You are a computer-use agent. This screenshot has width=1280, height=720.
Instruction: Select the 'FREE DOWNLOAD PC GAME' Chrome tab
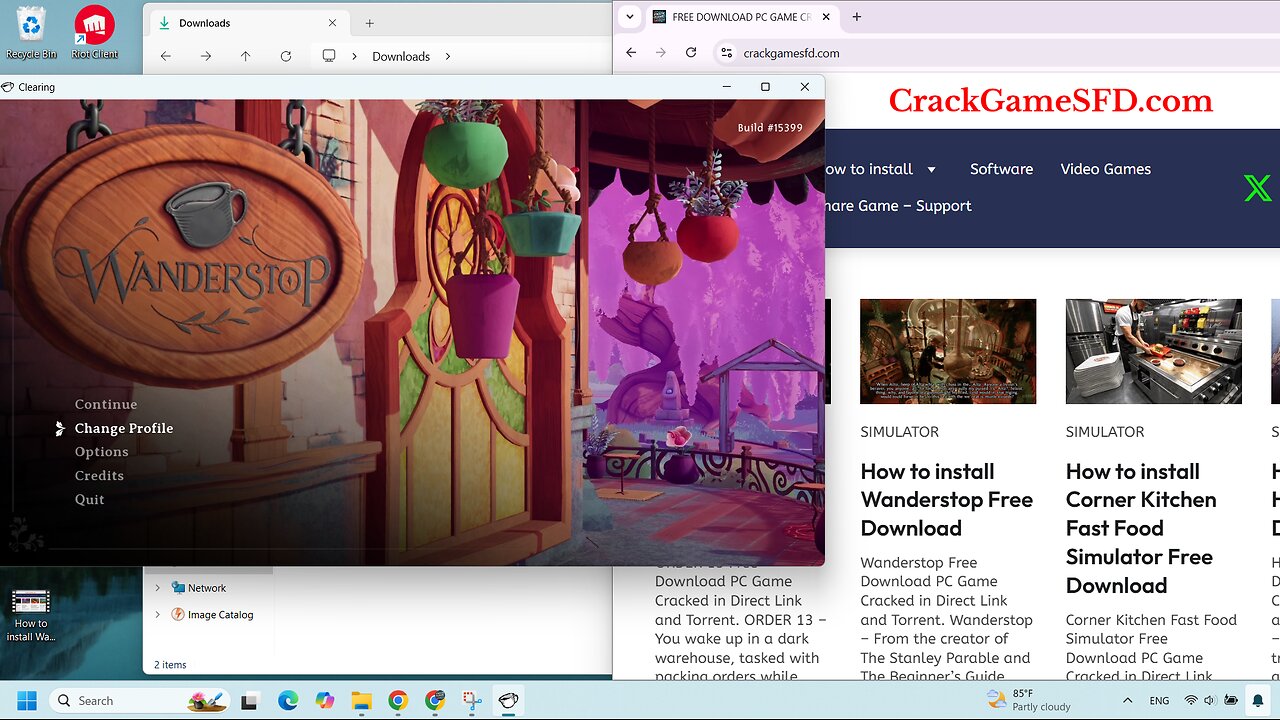[x=741, y=17]
